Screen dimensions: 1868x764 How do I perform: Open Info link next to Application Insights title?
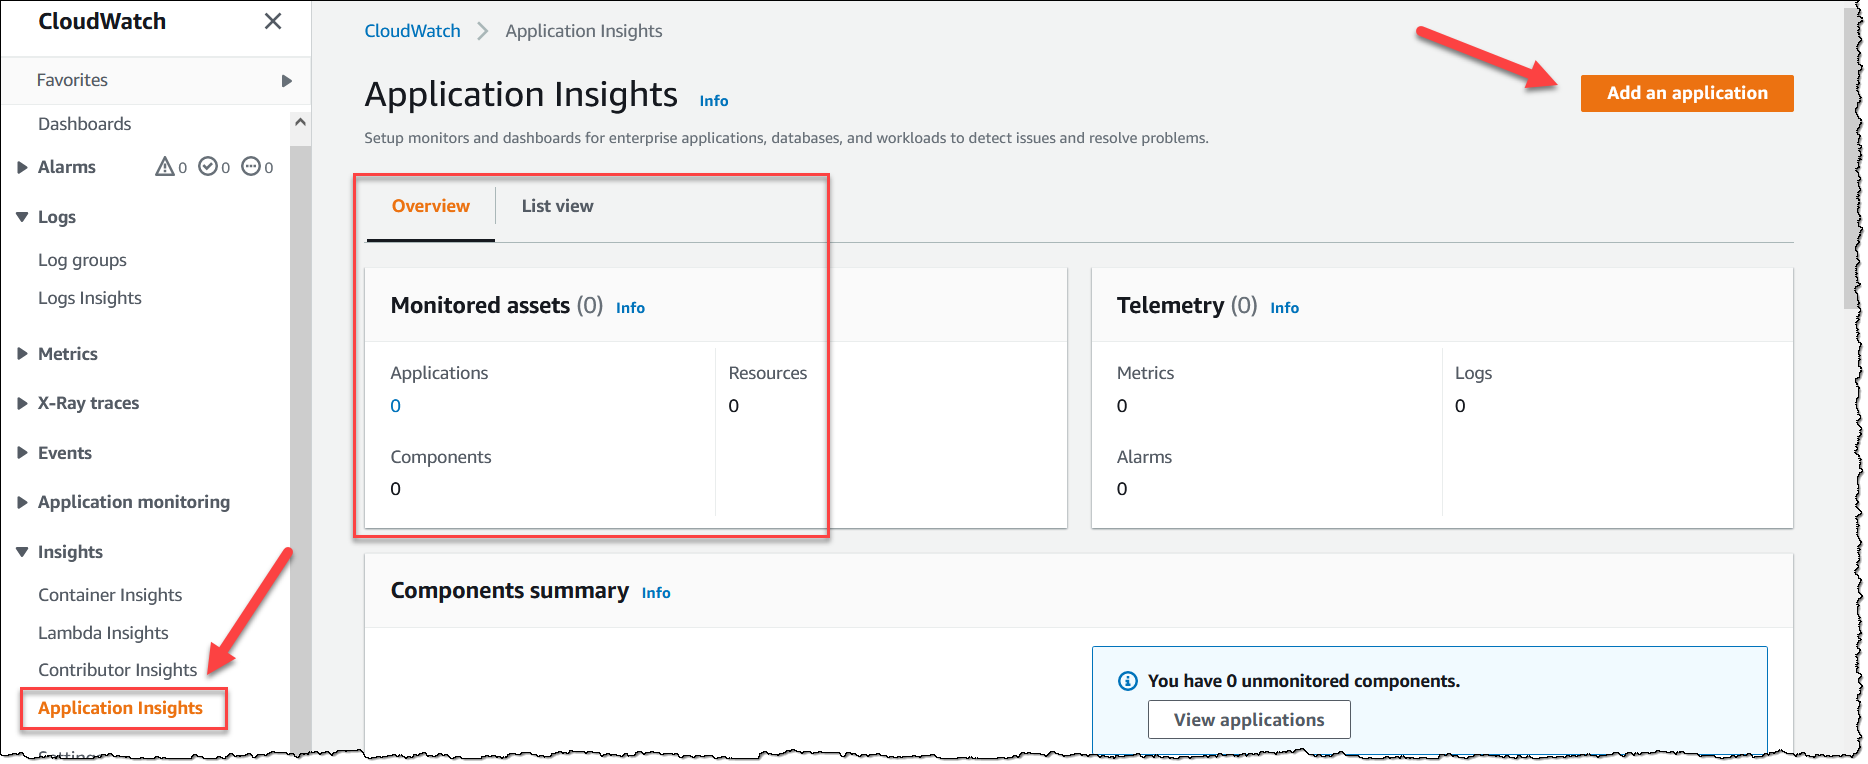[x=714, y=101]
